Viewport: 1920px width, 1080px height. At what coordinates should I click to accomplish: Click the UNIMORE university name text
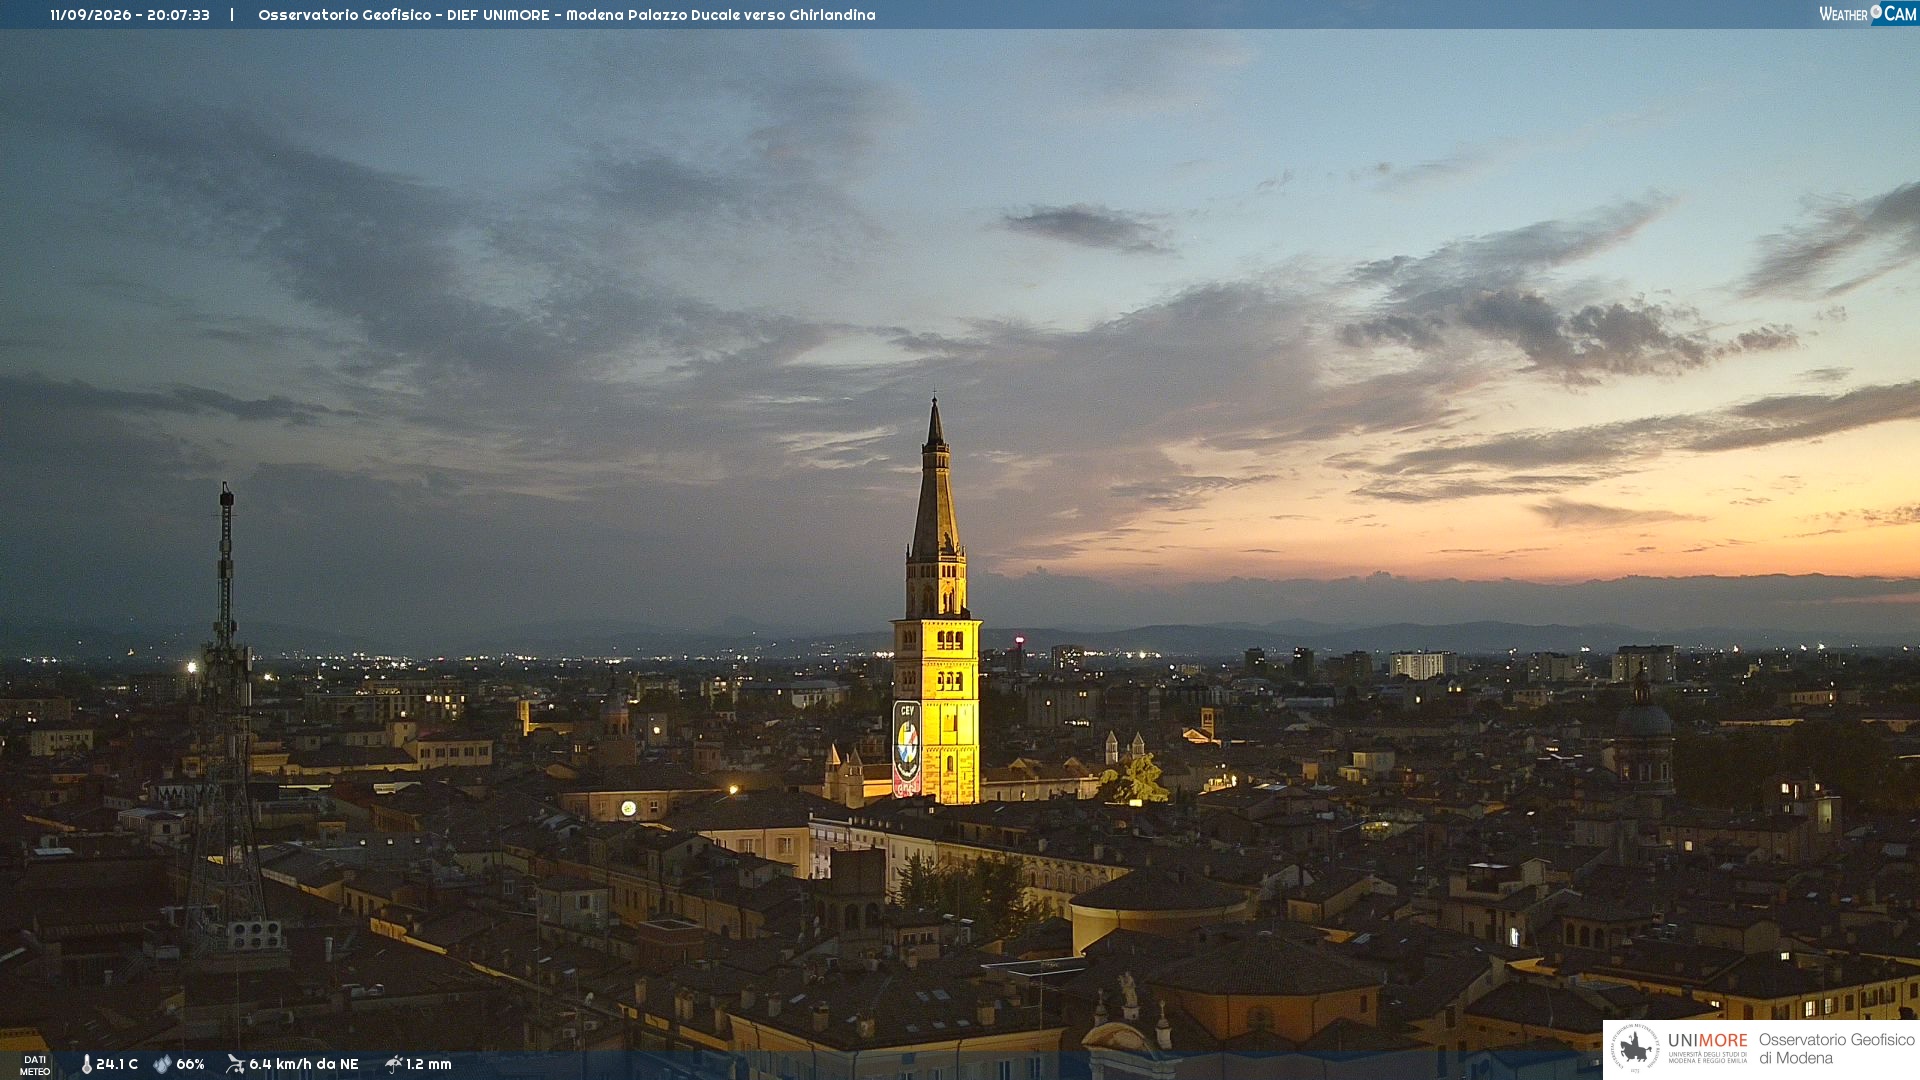[x=1708, y=1040]
